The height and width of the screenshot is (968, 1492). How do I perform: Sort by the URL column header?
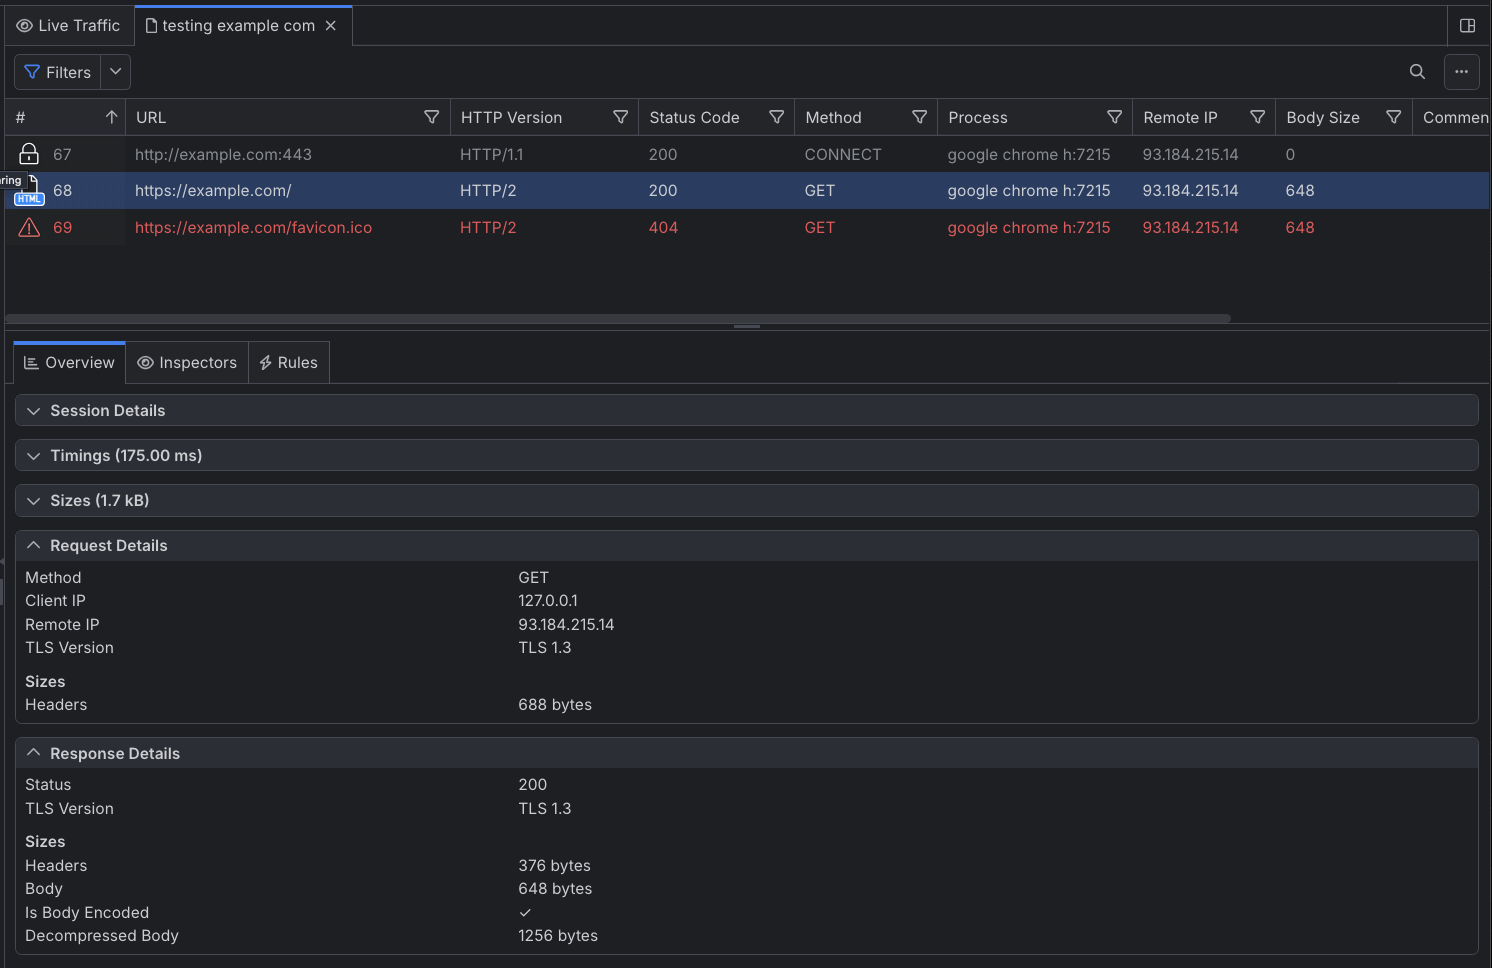click(x=151, y=117)
